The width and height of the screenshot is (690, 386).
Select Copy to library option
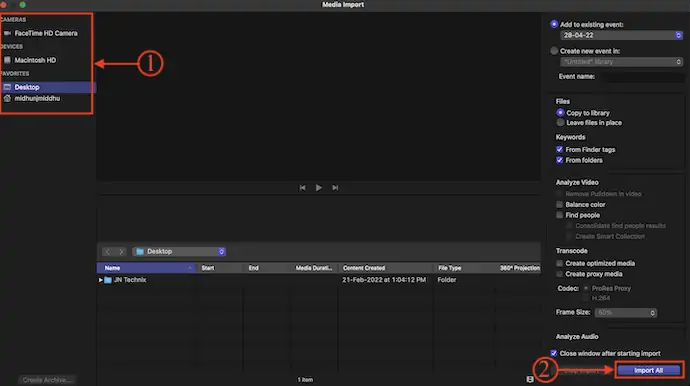point(560,113)
